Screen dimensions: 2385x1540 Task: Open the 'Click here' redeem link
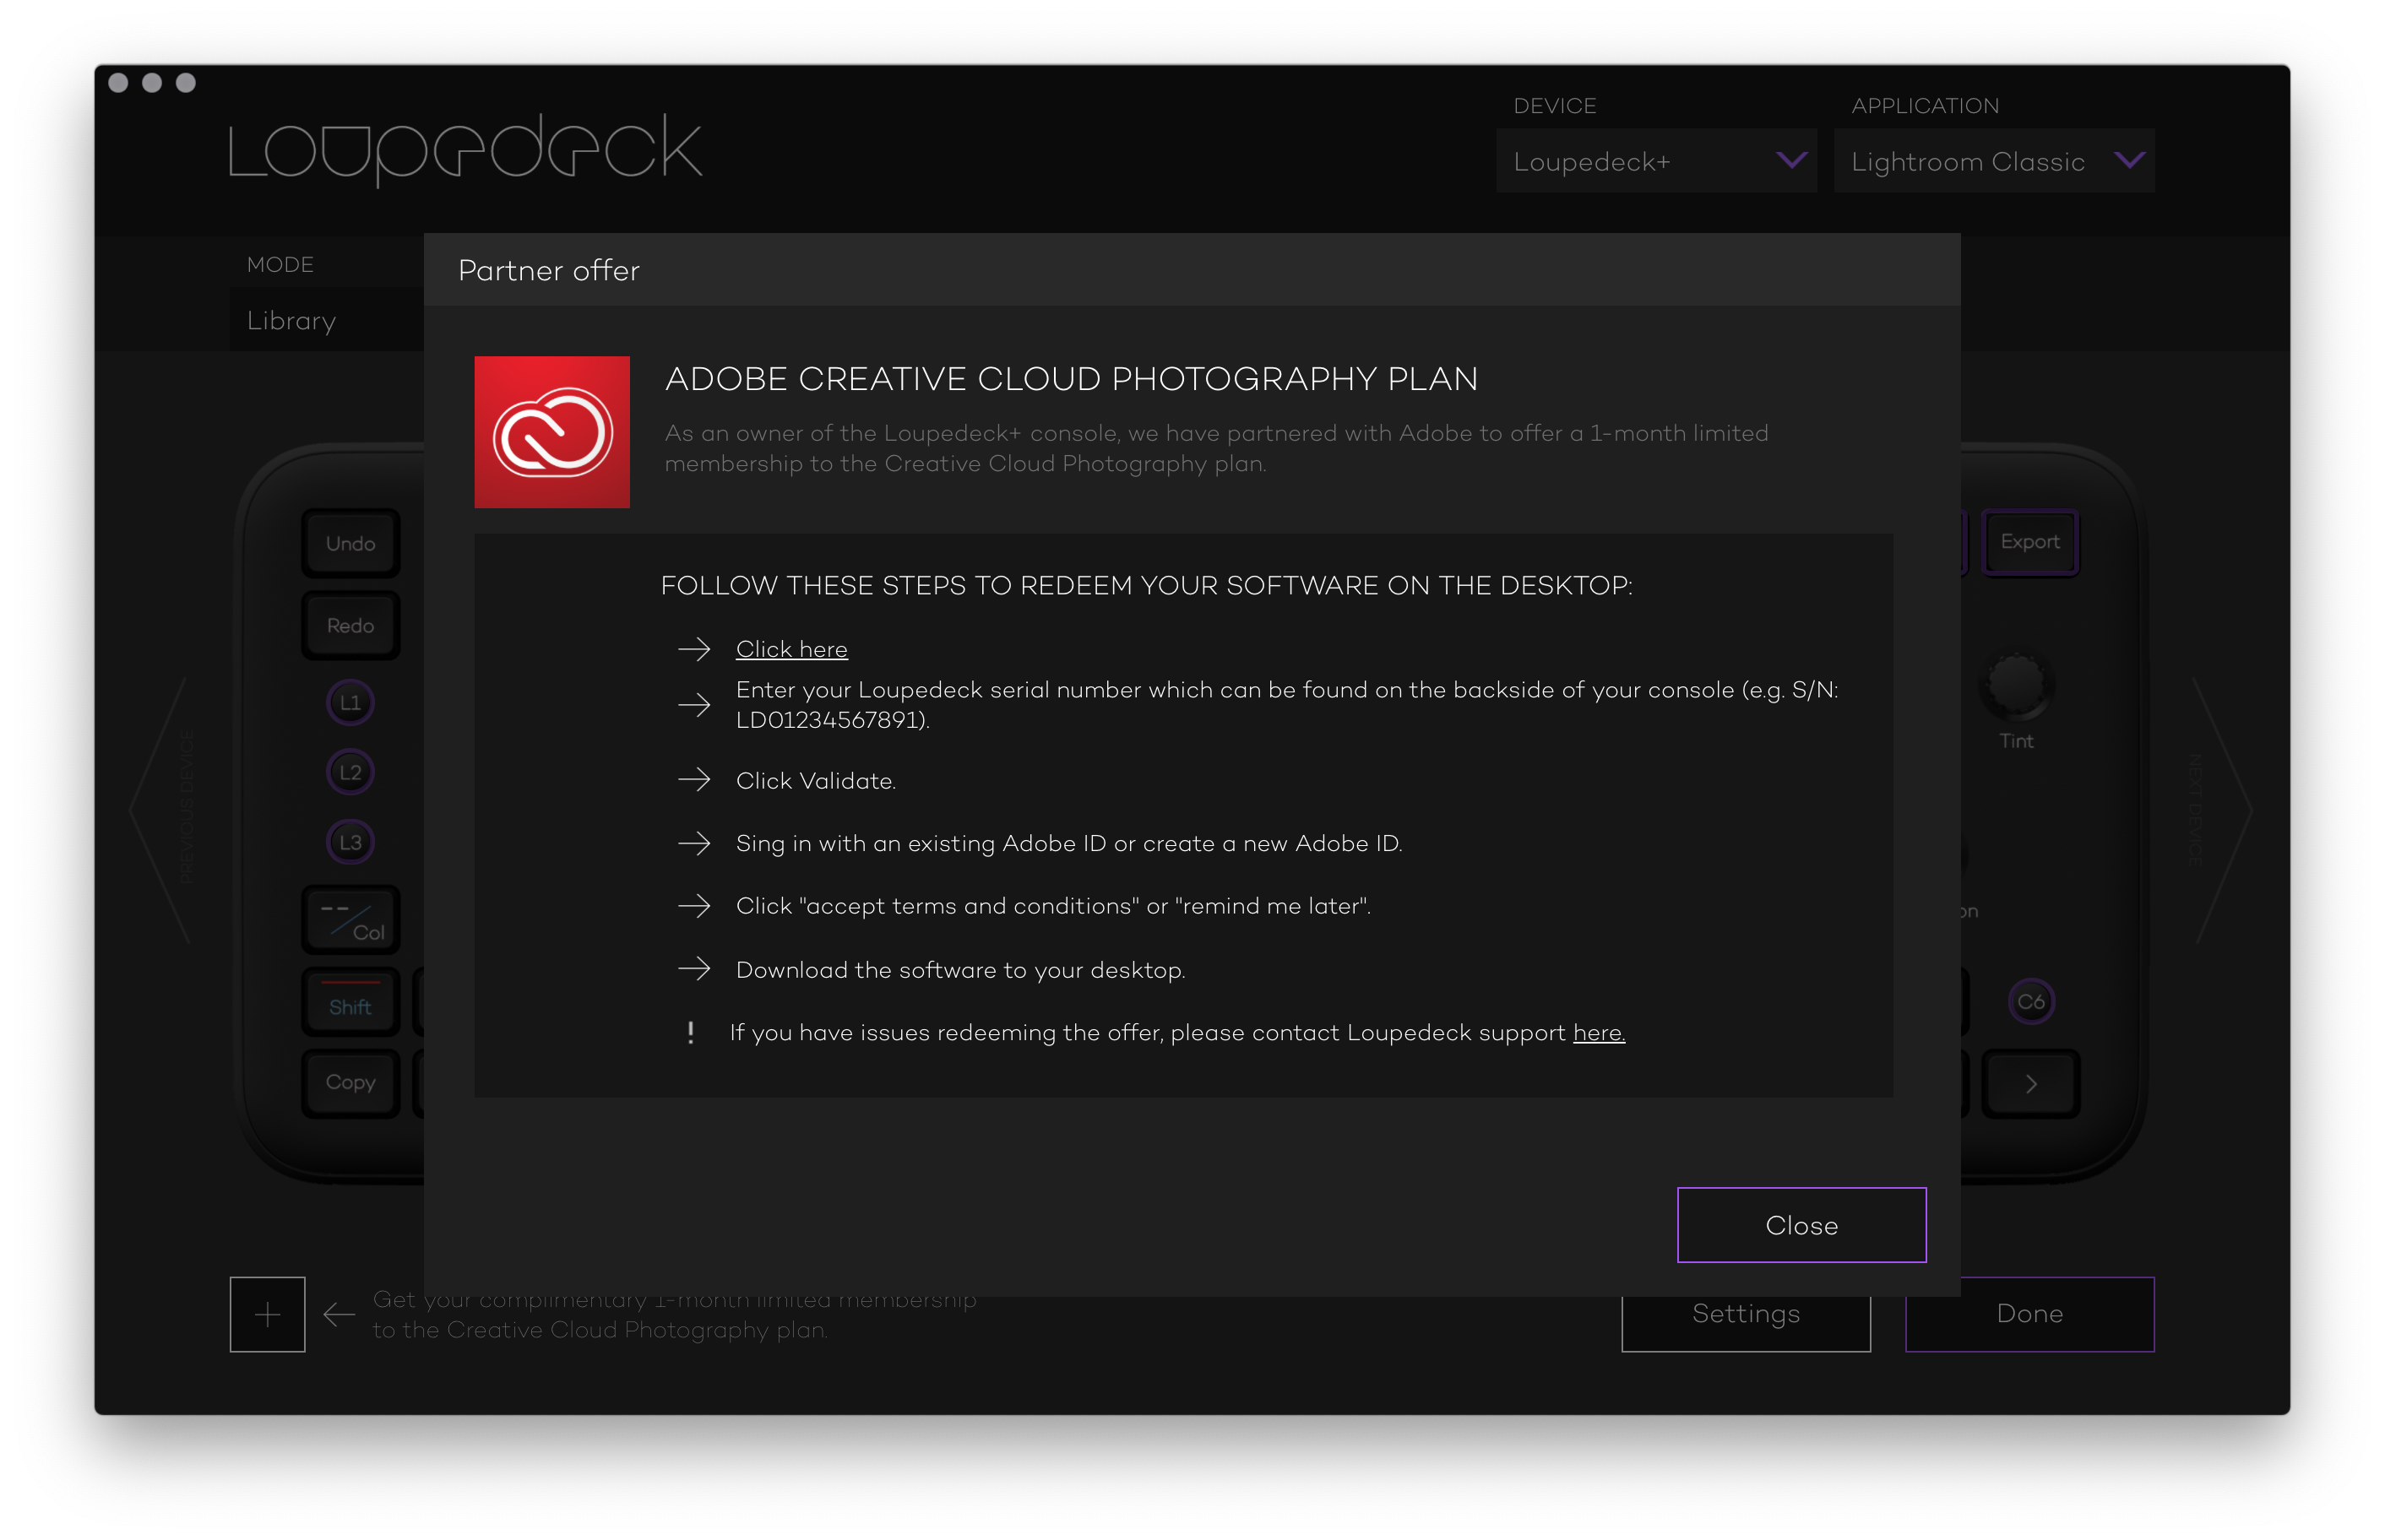791,649
